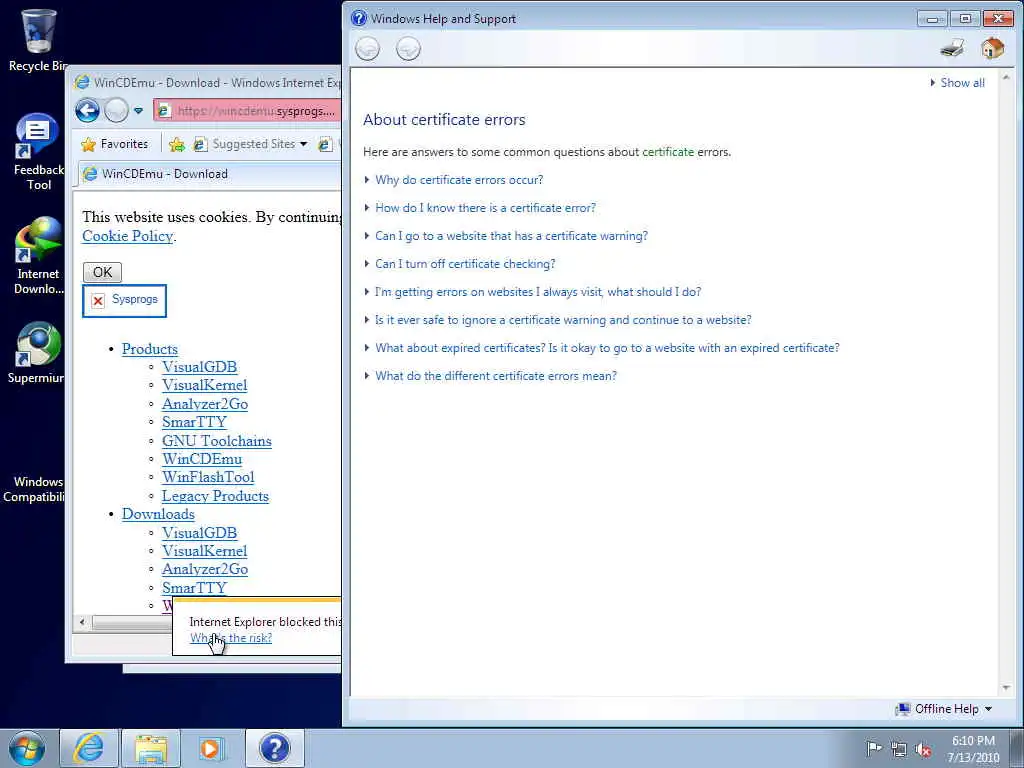This screenshot has width=1024, height=768.
Task: Expand 'Can I go to a website that has a certificate warning?'
Action: coord(511,236)
